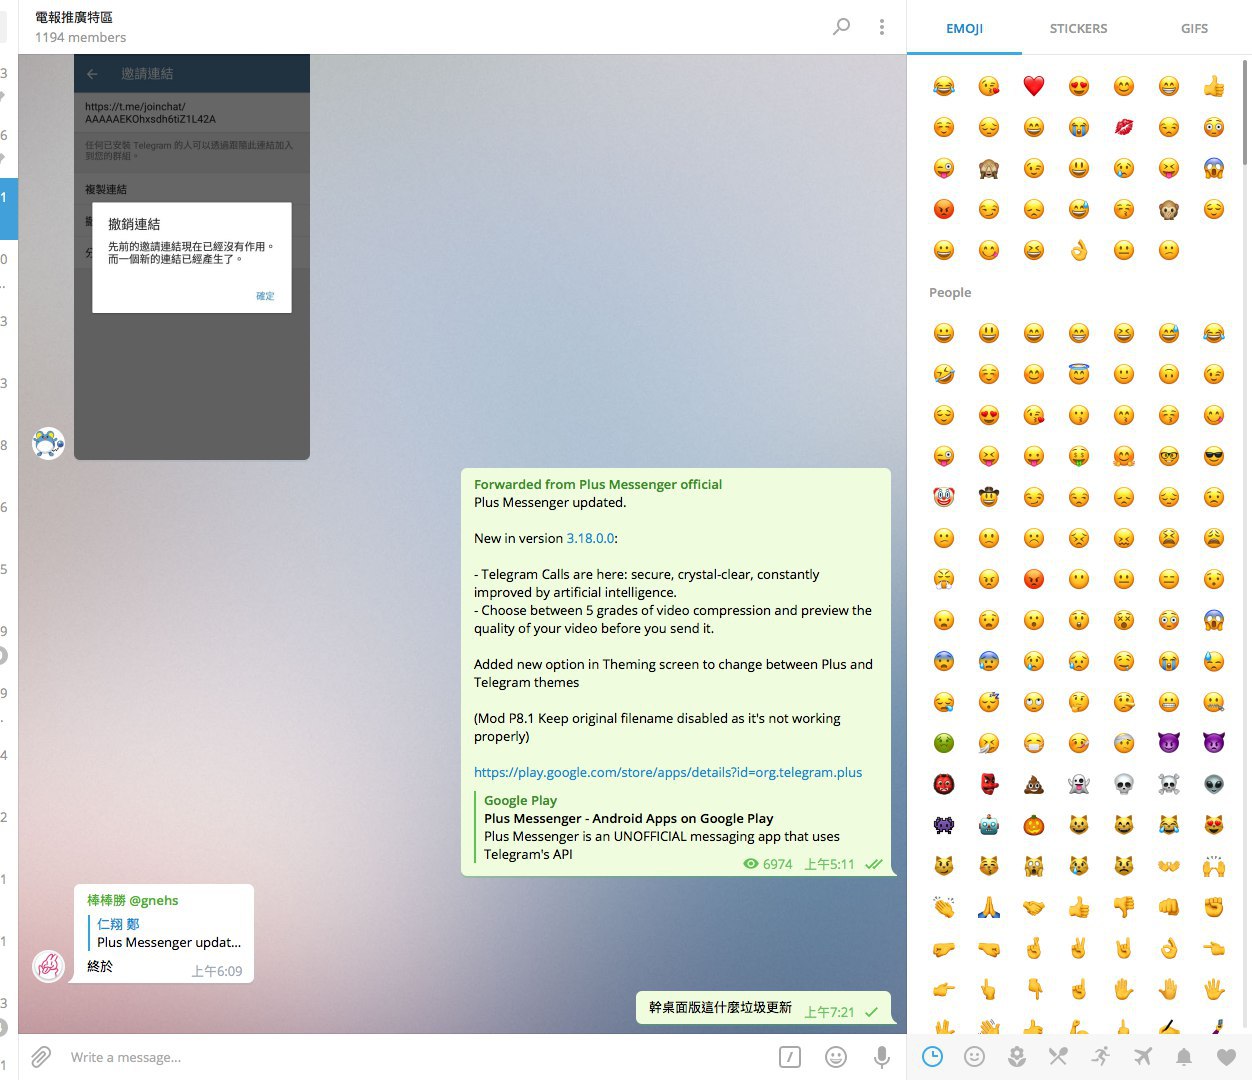Insert the clown face emoji
The image size is (1252, 1080).
pyautogui.click(x=944, y=497)
